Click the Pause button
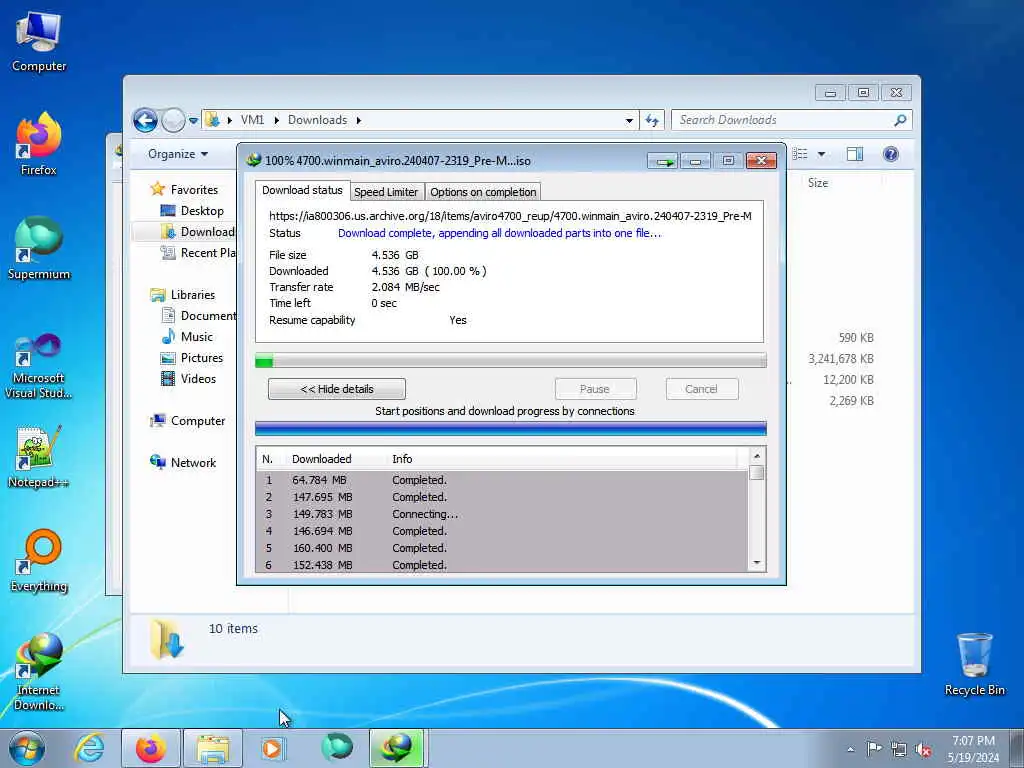This screenshot has height=768, width=1024. pos(595,389)
